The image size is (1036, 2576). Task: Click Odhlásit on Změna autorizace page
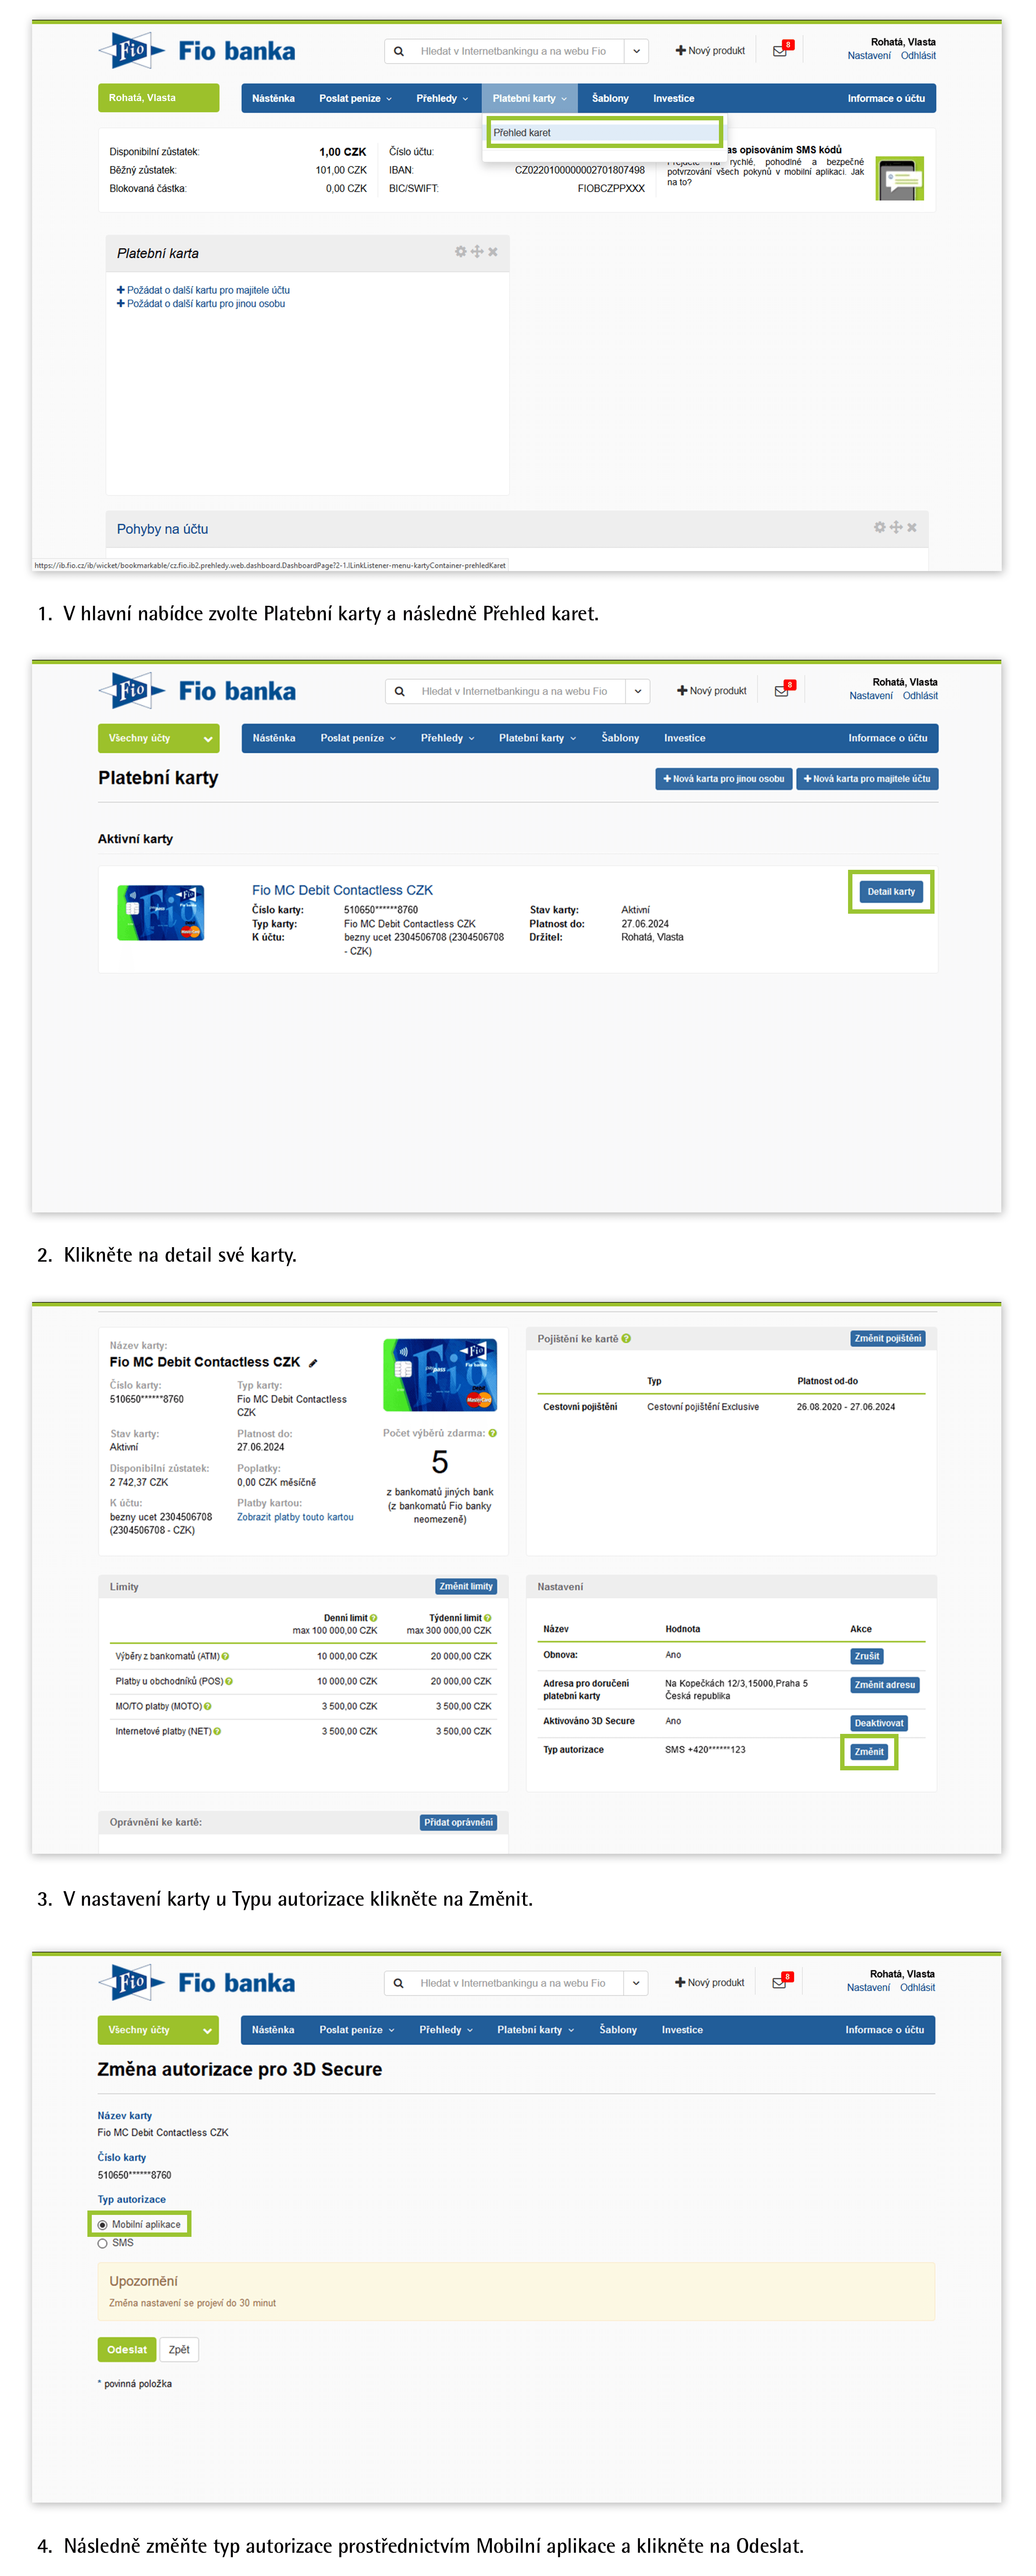[917, 1988]
